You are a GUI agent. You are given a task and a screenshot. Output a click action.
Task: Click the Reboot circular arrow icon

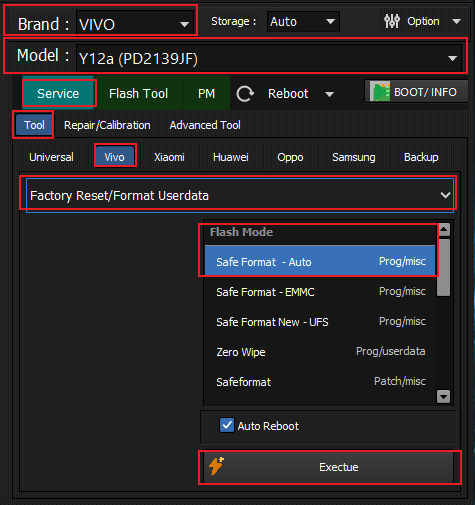(x=245, y=94)
